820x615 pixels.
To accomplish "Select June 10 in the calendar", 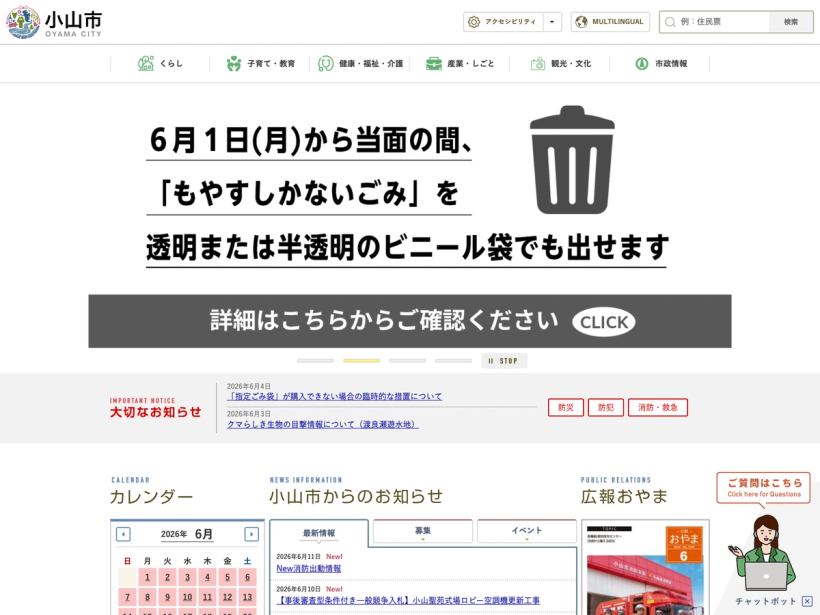I will point(187,597).
